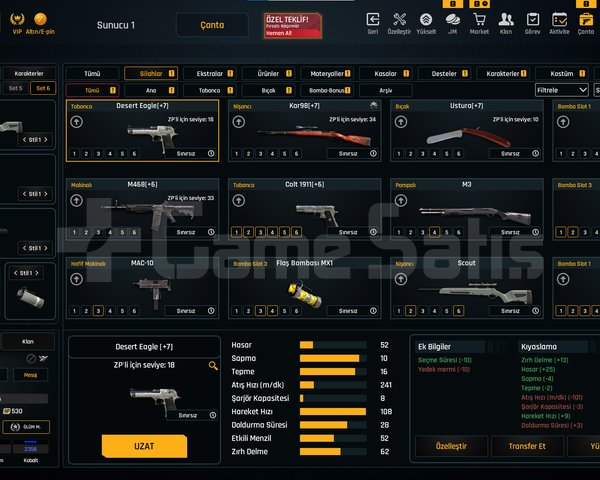Open the Market cart icon
This screenshot has height=480, width=600.
[x=479, y=20]
